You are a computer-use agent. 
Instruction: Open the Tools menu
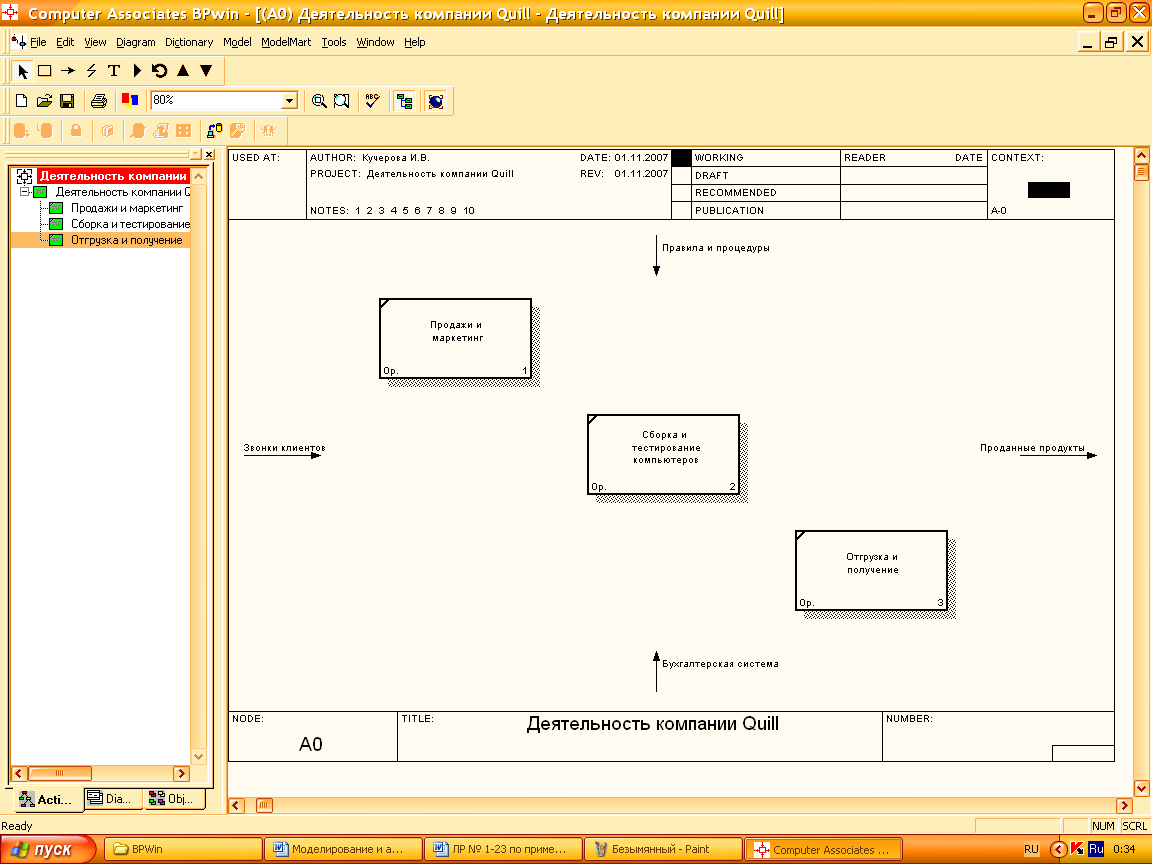[x=334, y=42]
